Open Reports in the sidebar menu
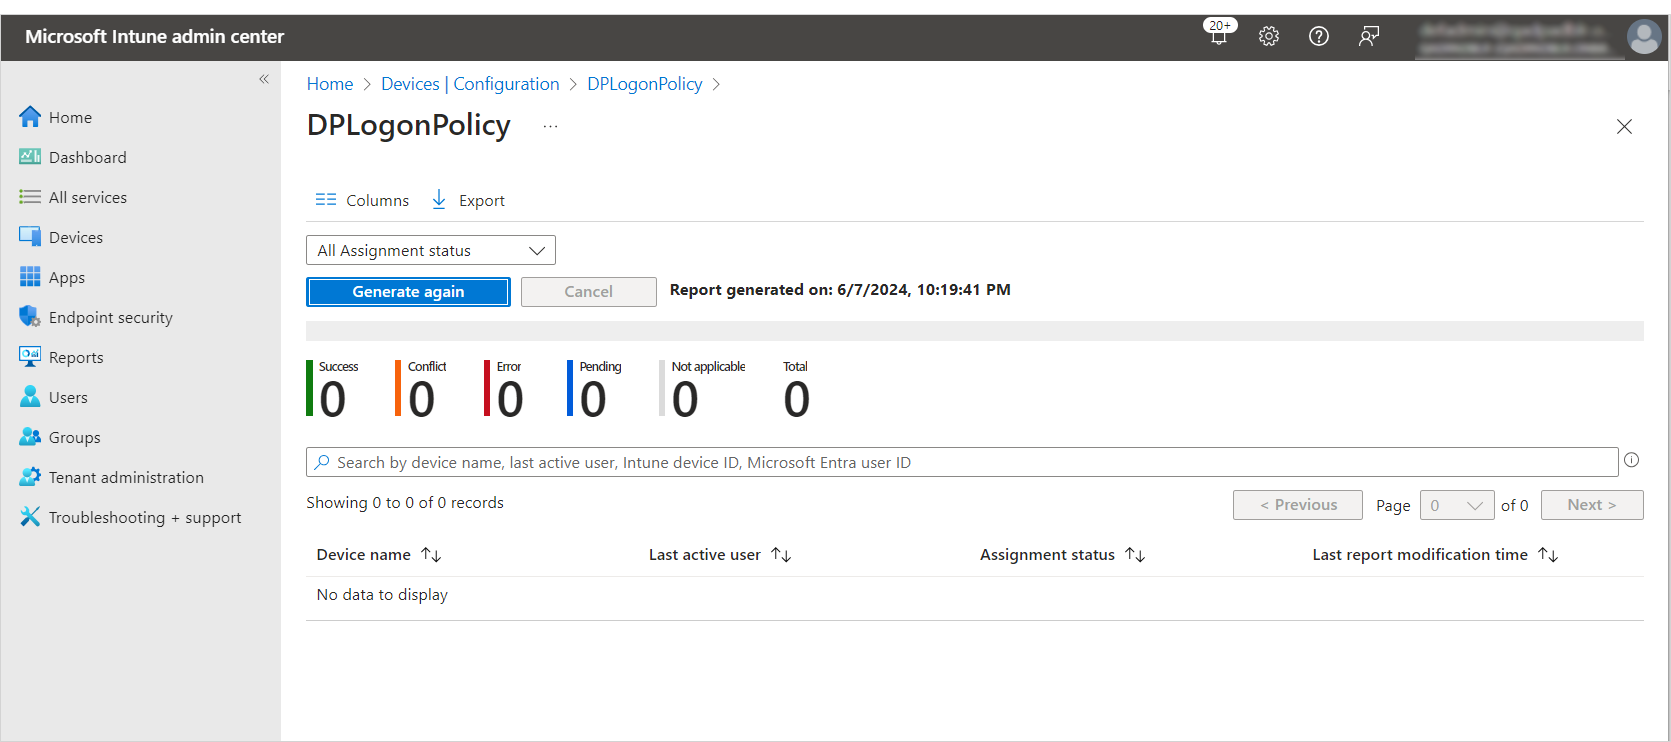 [76, 357]
